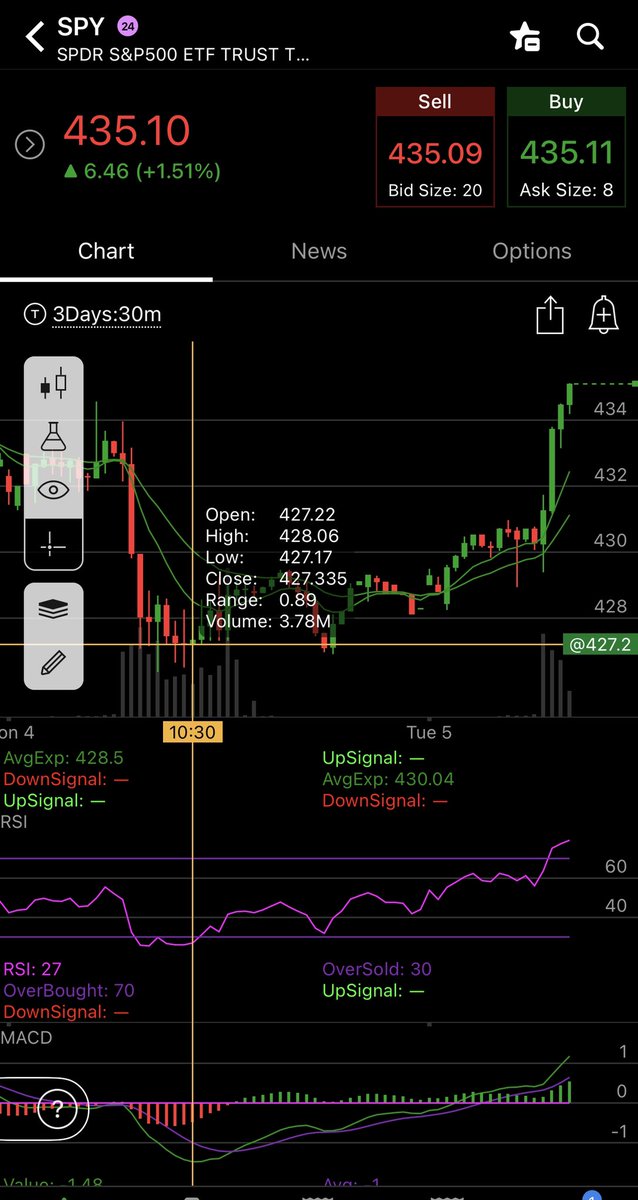Tap the Buy box at 435.11
Viewport: 638px width, 1200px height.
(x=566, y=147)
